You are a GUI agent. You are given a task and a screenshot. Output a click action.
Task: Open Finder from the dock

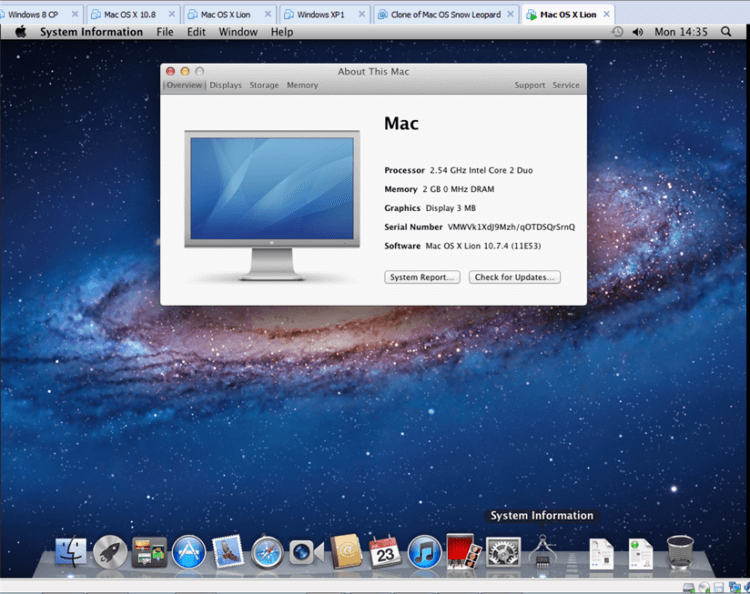(x=71, y=552)
